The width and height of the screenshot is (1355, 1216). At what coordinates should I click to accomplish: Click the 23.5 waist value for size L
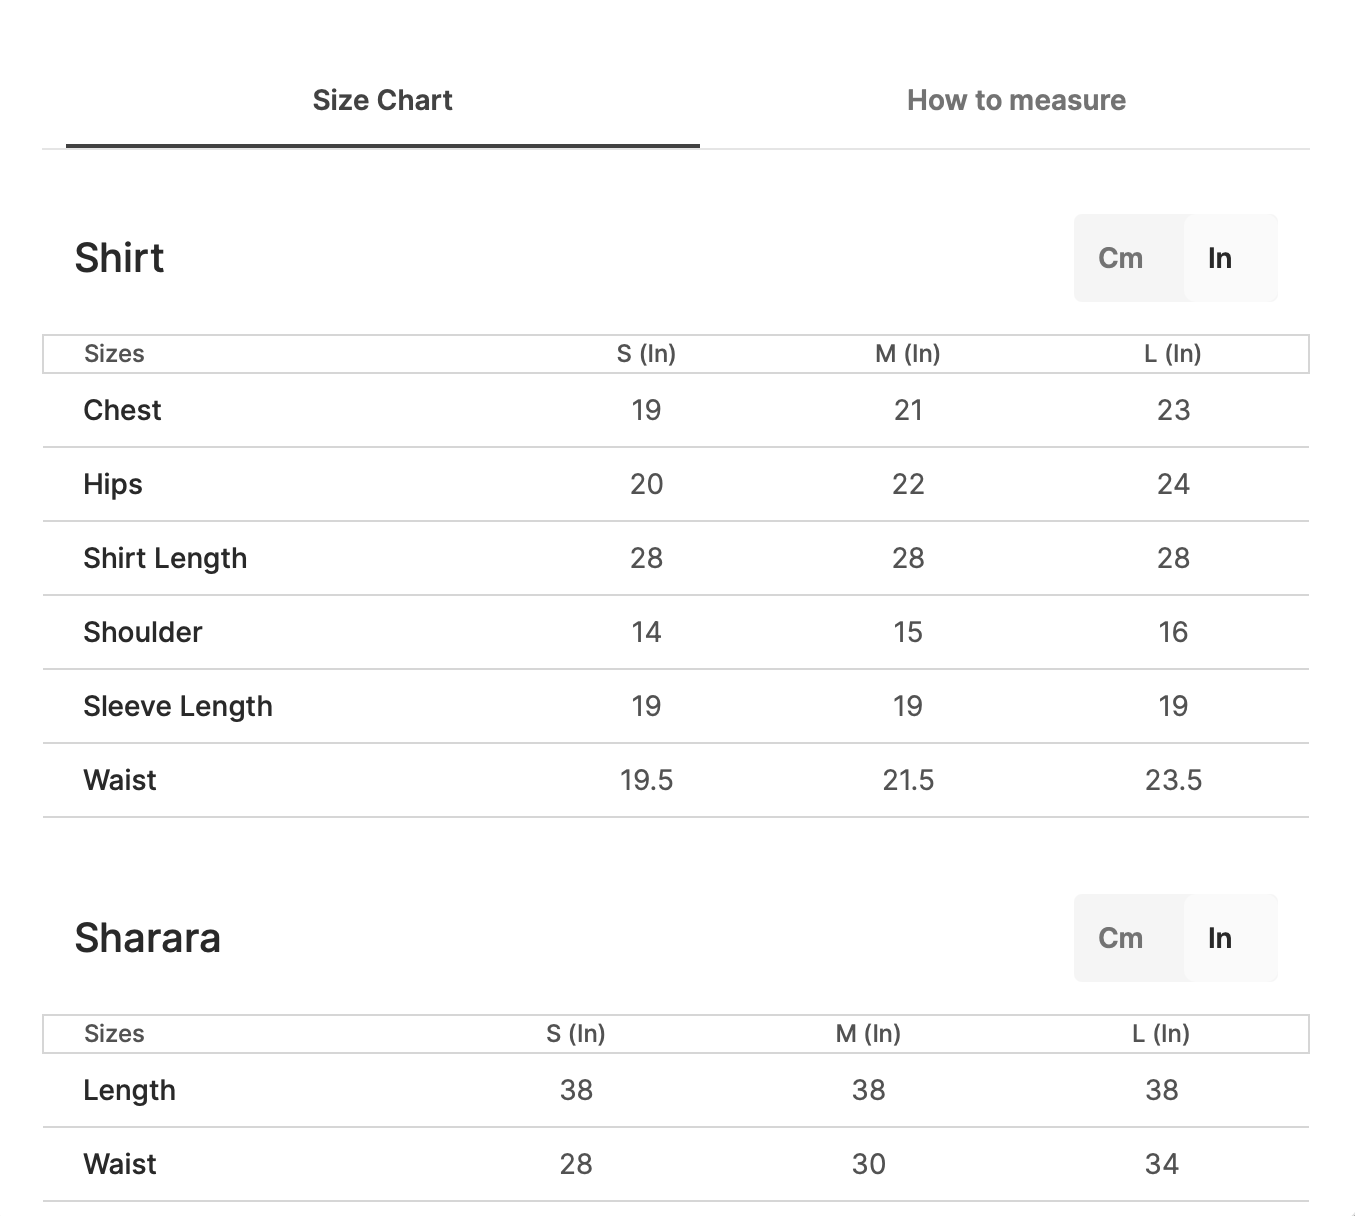[1173, 780]
